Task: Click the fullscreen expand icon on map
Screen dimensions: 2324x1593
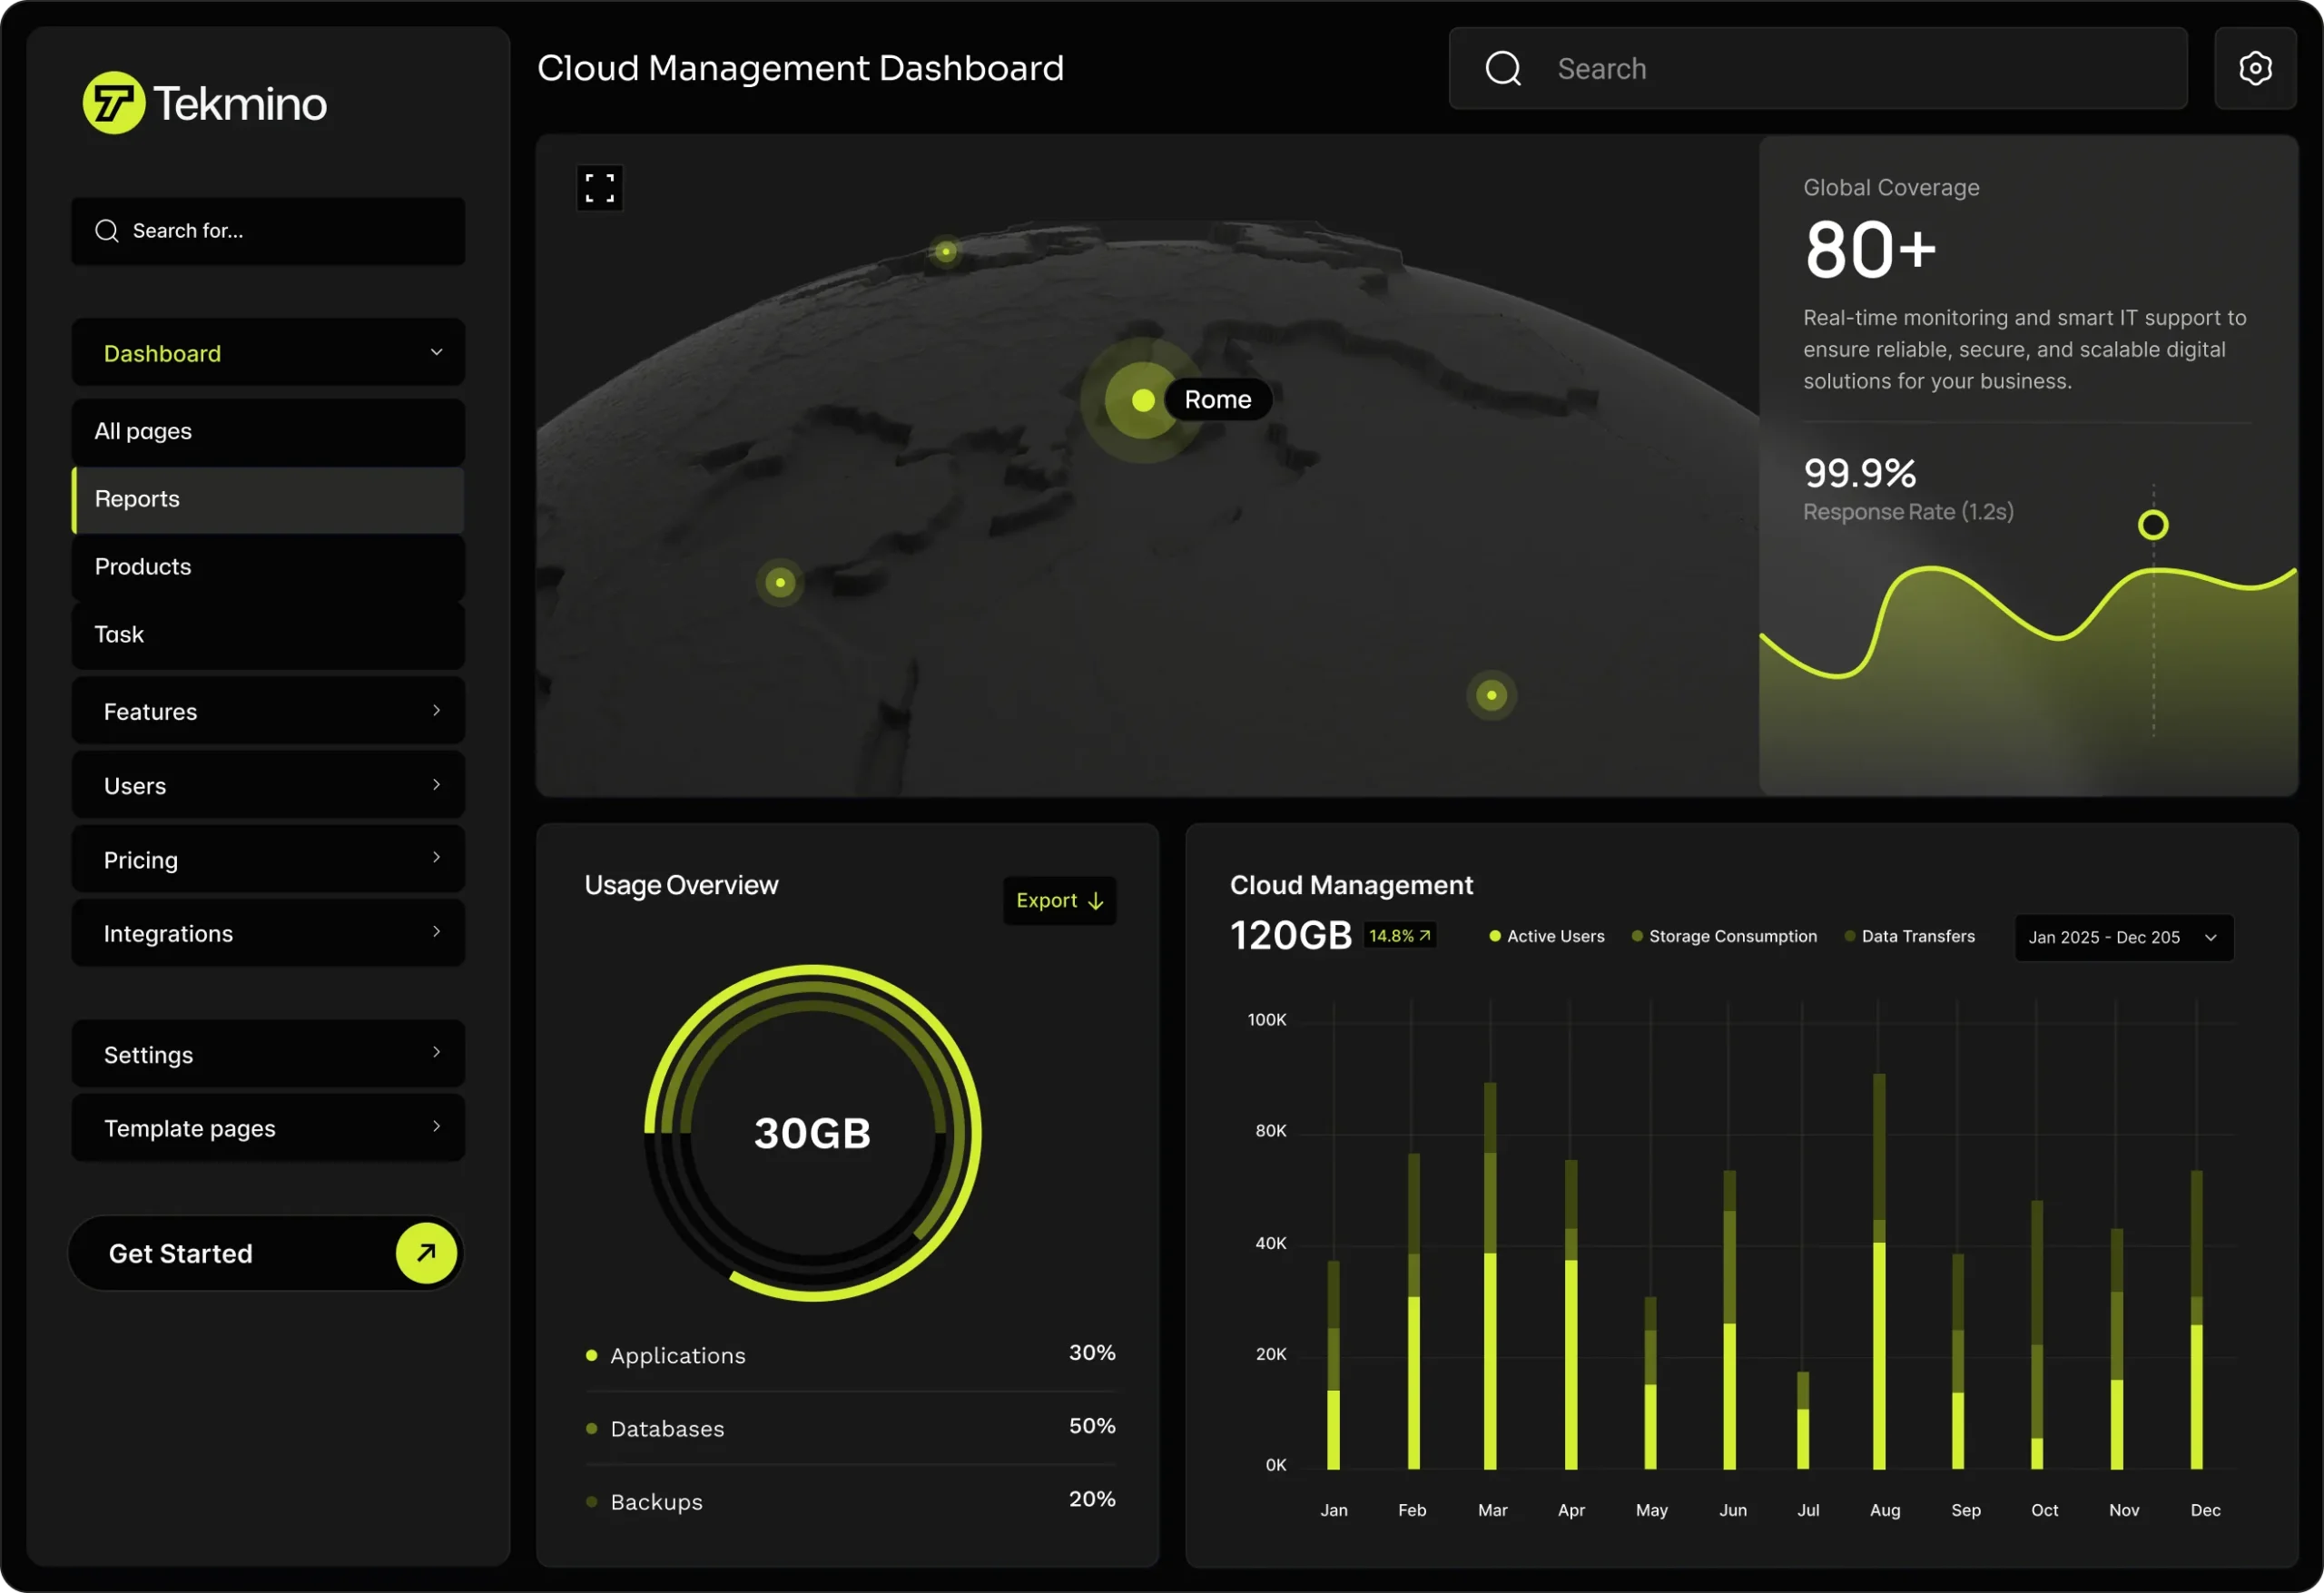Action: tap(599, 188)
